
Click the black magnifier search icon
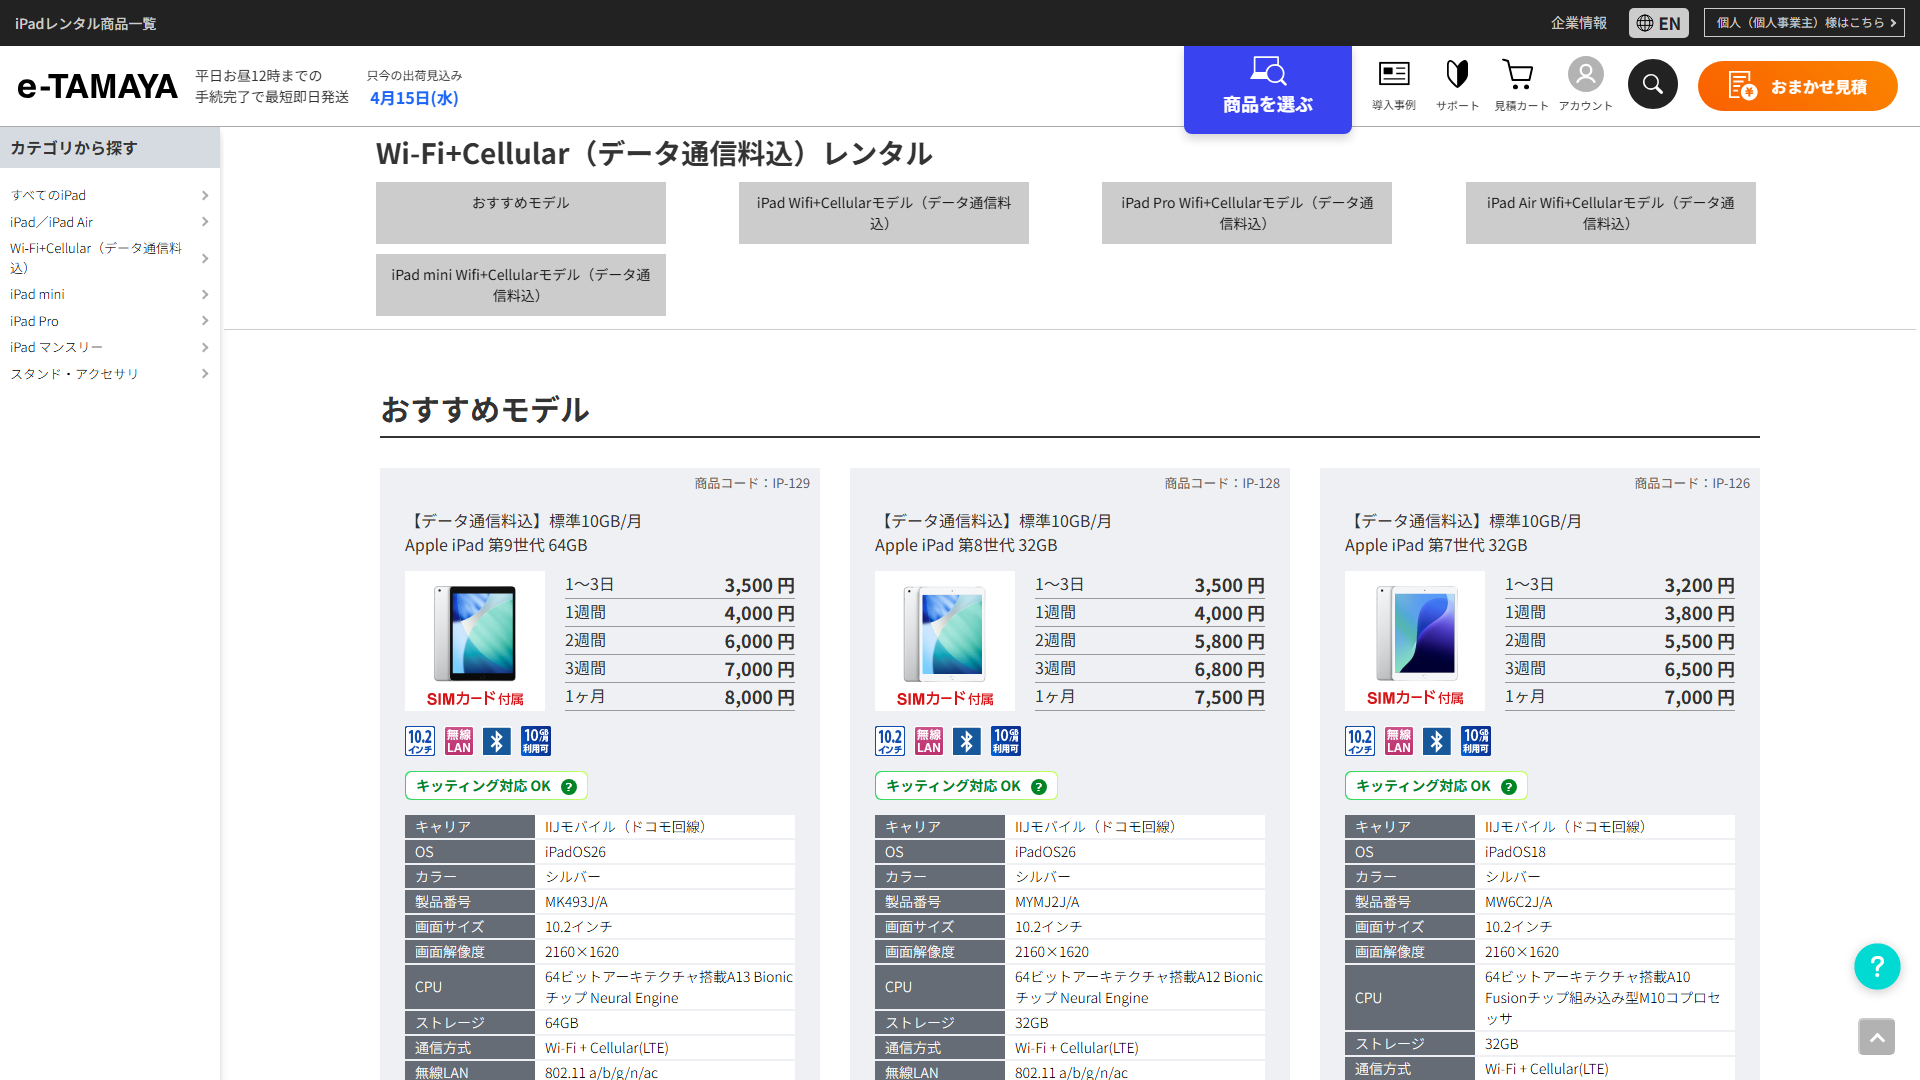pyautogui.click(x=1652, y=85)
